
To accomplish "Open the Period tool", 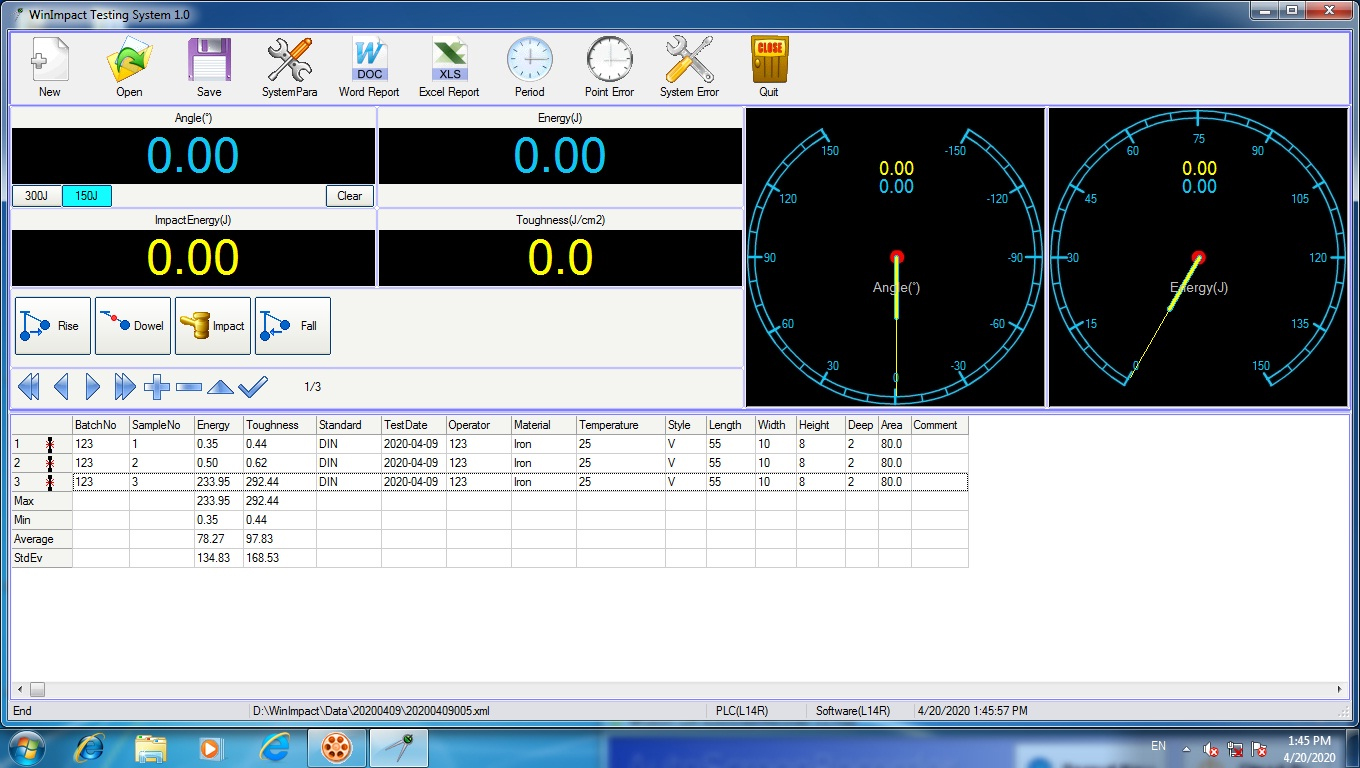I will pos(529,66).
